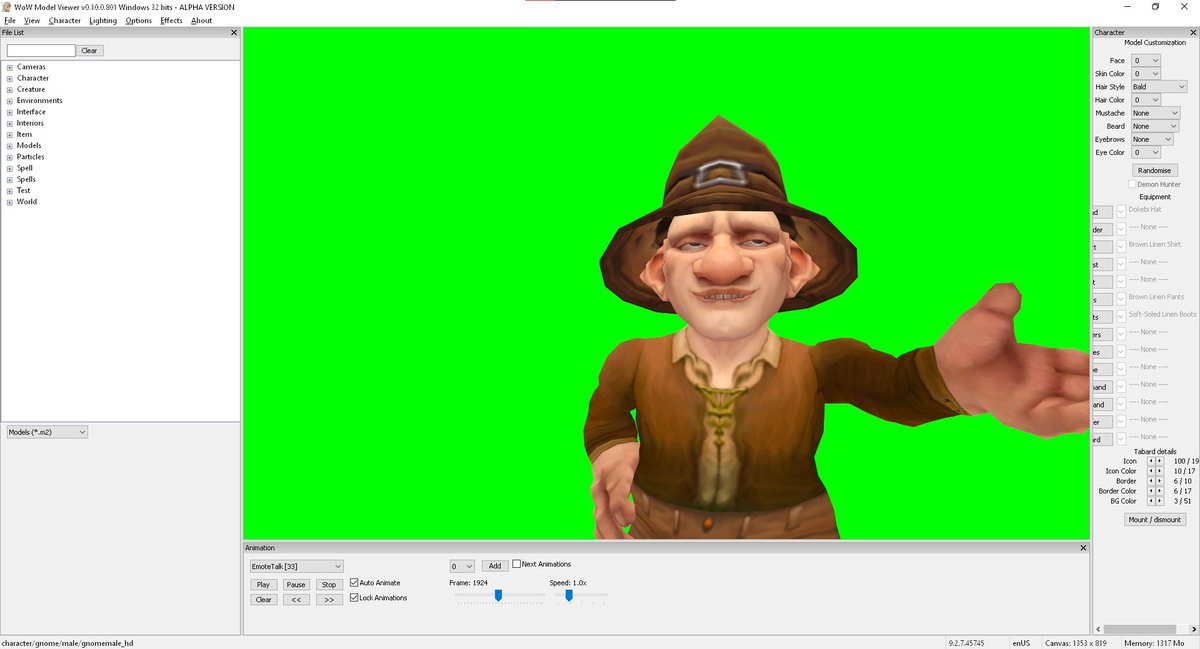1200x649 pixels.
Task: Click right arrow for tabard Border Color
Action: pyautogui.click(x=1159, y=491)
